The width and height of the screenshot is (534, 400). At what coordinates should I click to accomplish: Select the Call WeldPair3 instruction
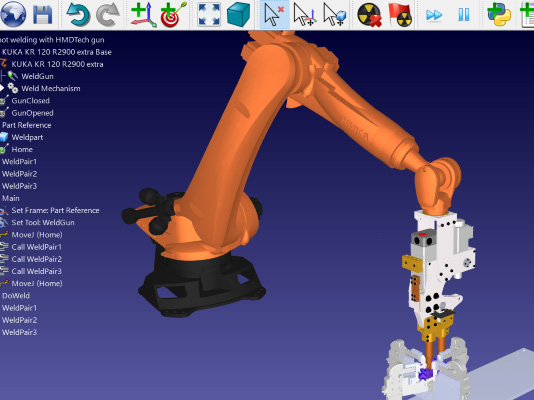(x=36, y=271)
